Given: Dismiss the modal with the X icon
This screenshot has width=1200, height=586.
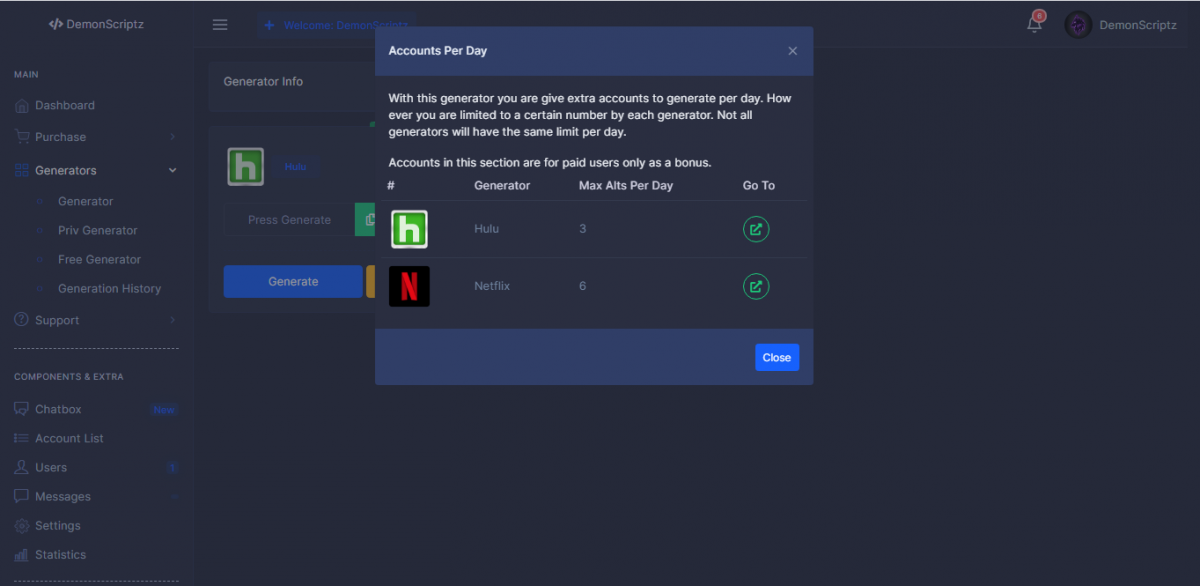Looking at the screenshot, I should [x=793, y=51].
